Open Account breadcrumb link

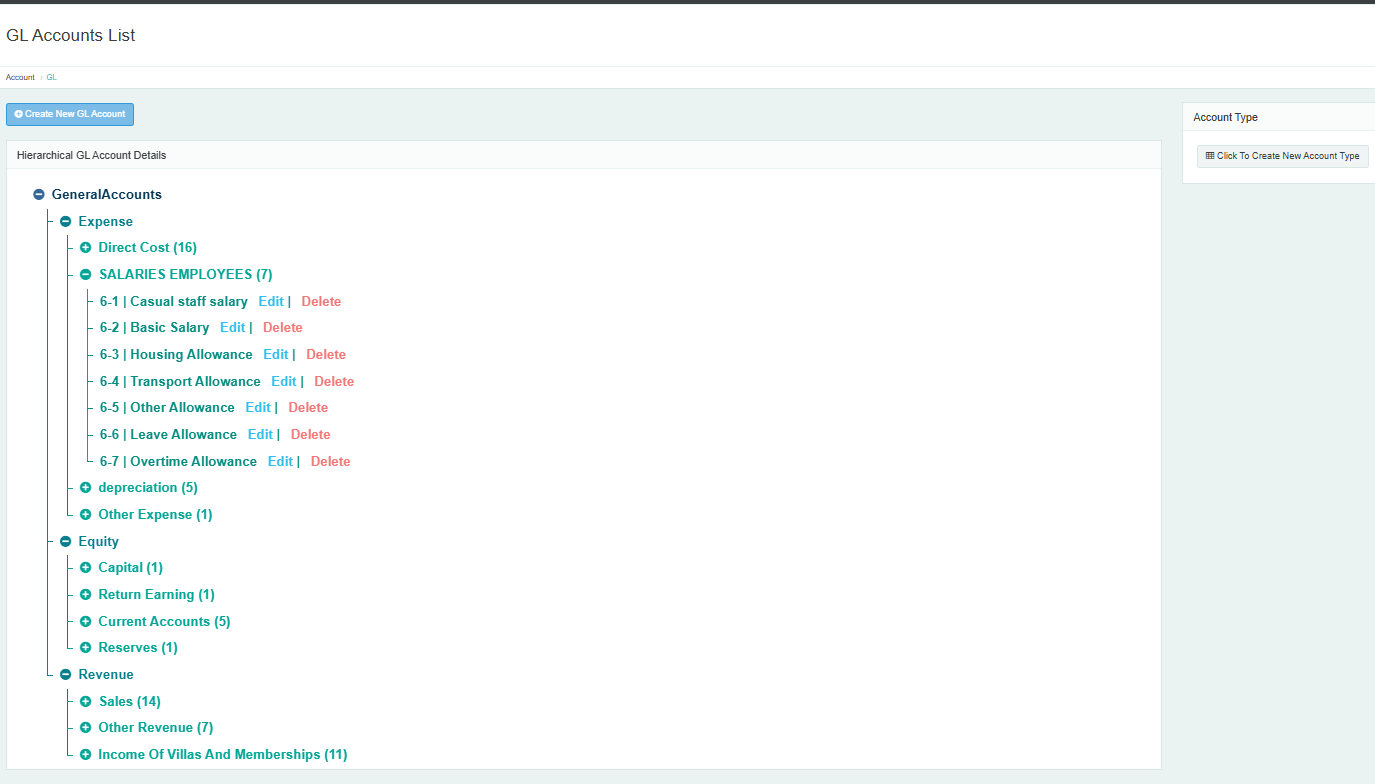coord(20,77)
